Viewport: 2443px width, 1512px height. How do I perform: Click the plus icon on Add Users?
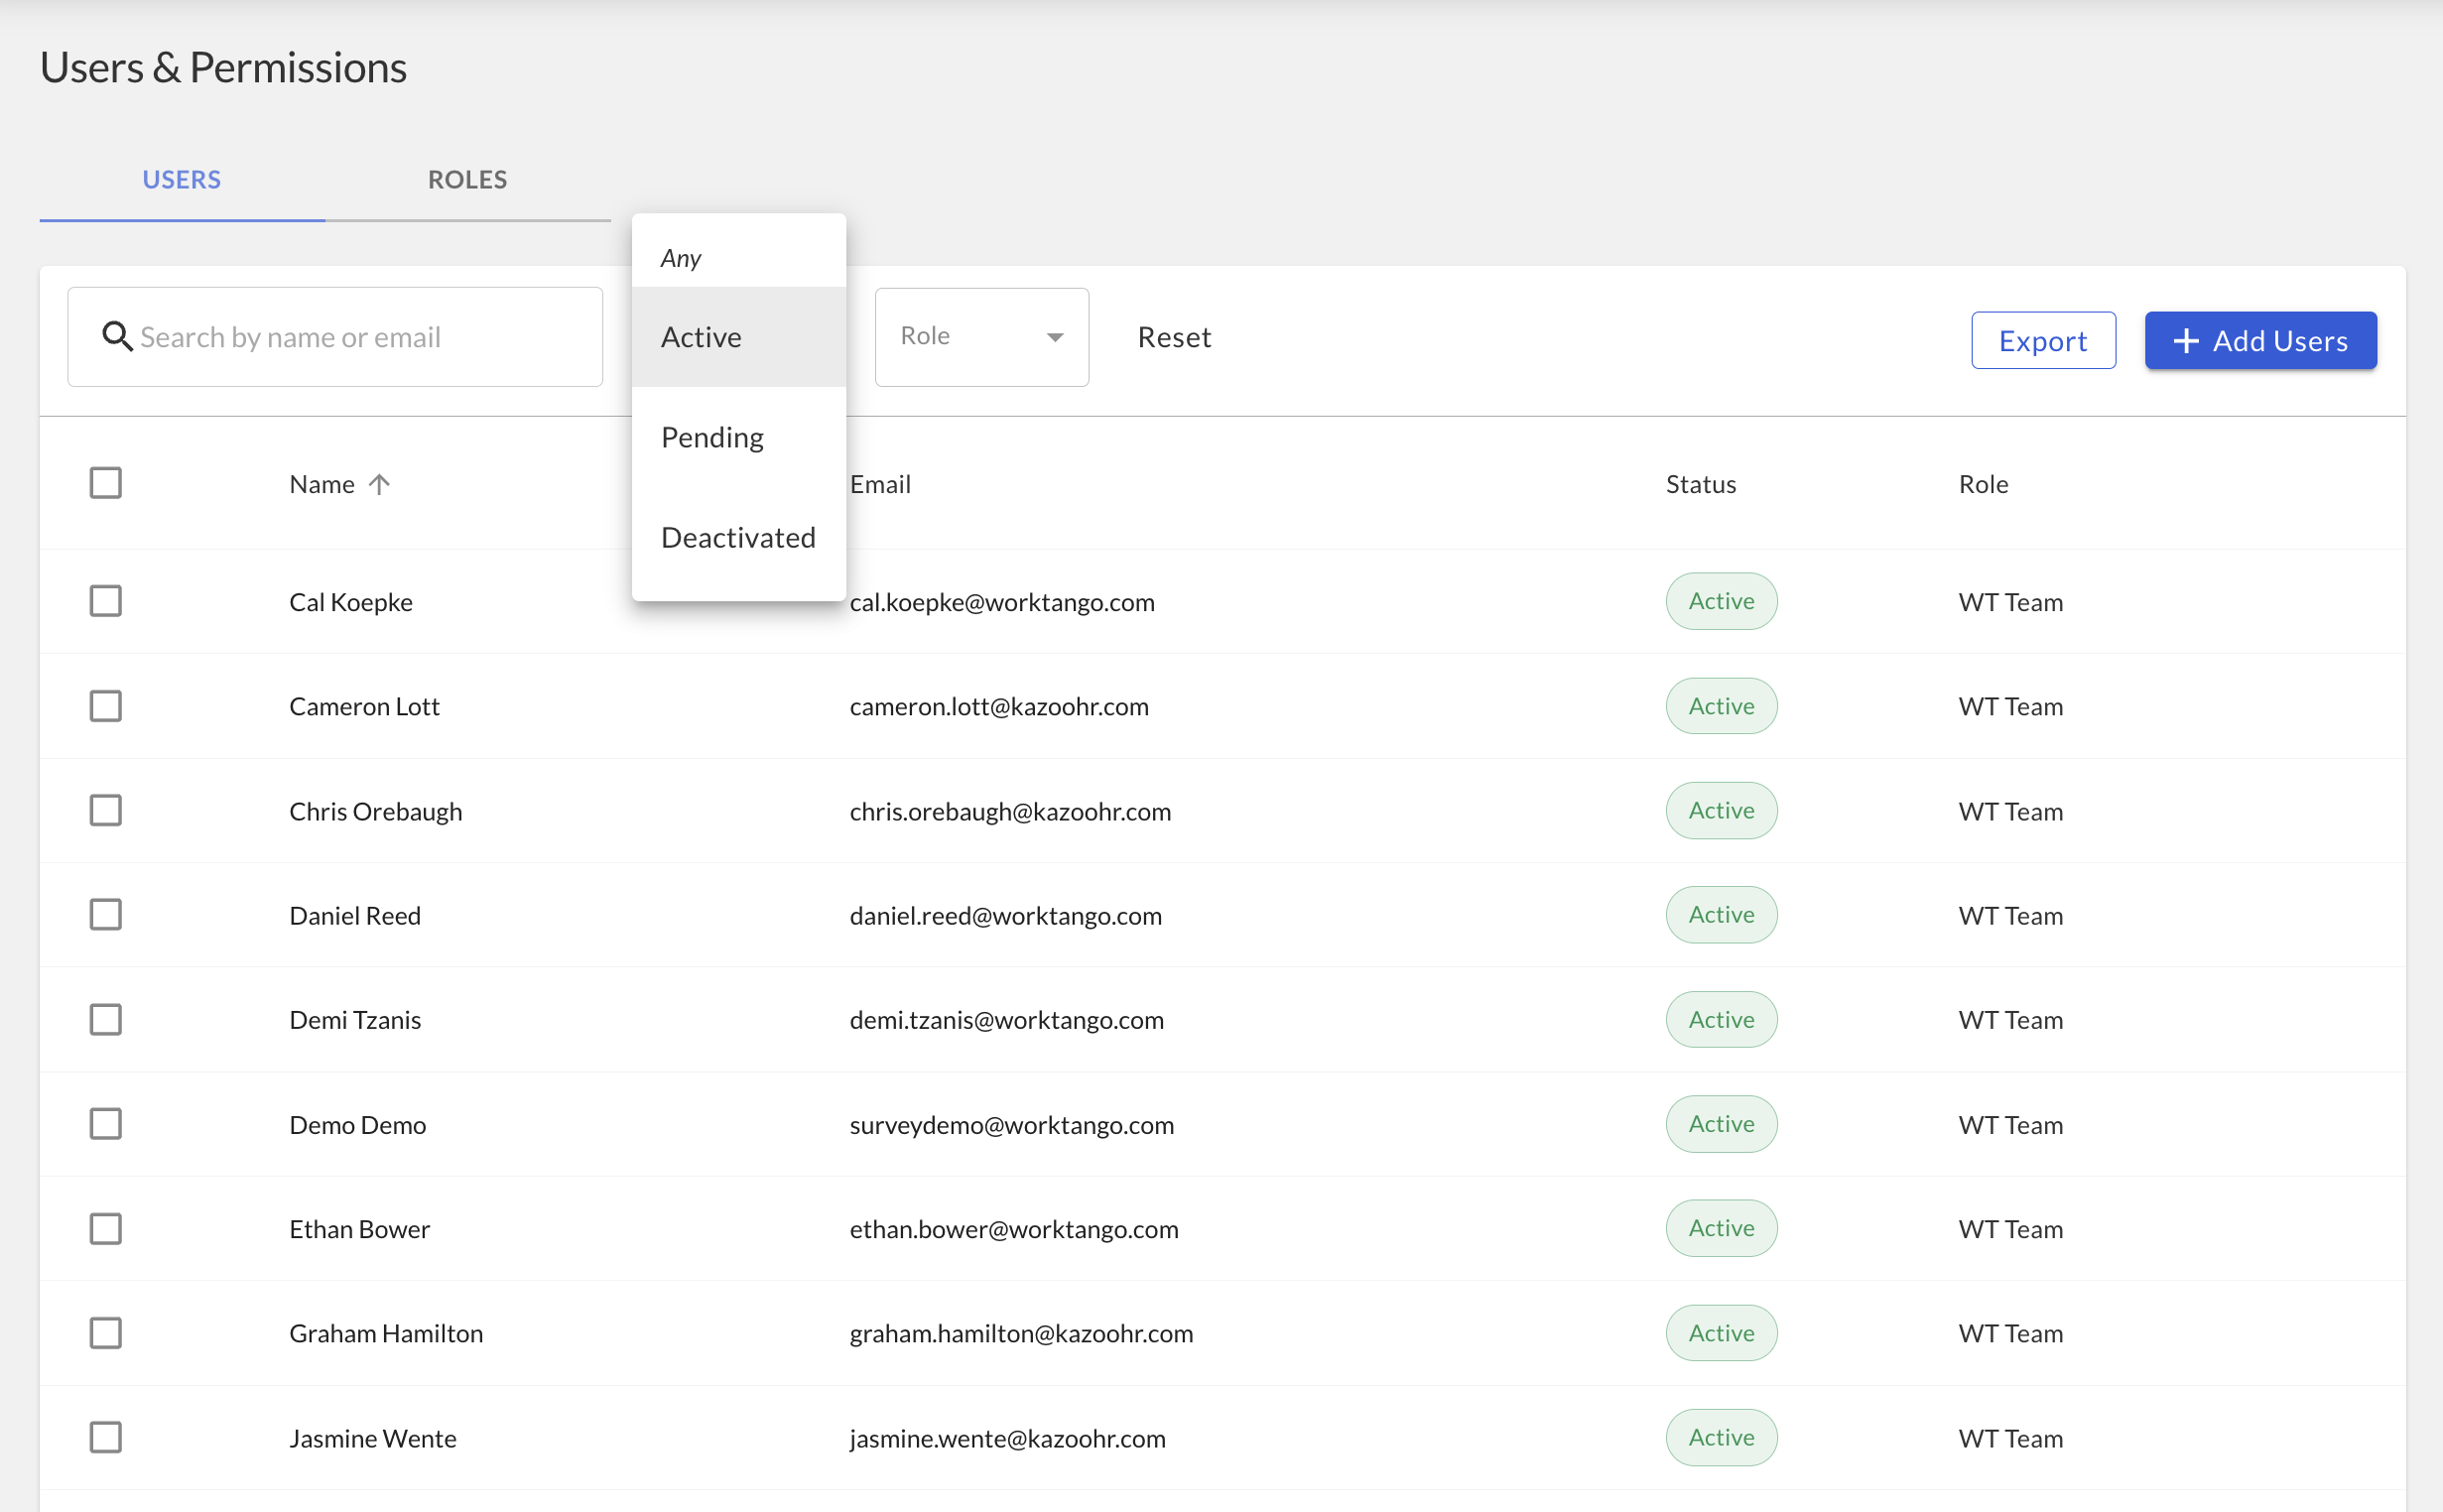pos(2187,340)
